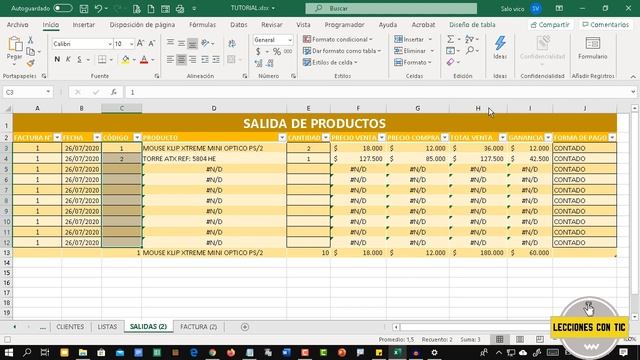Image resolution: width=640 pixels, height=360 pixels.
Task: Select cell with TORRE ATX REF: 5804 HE
Action: point(214,158)
